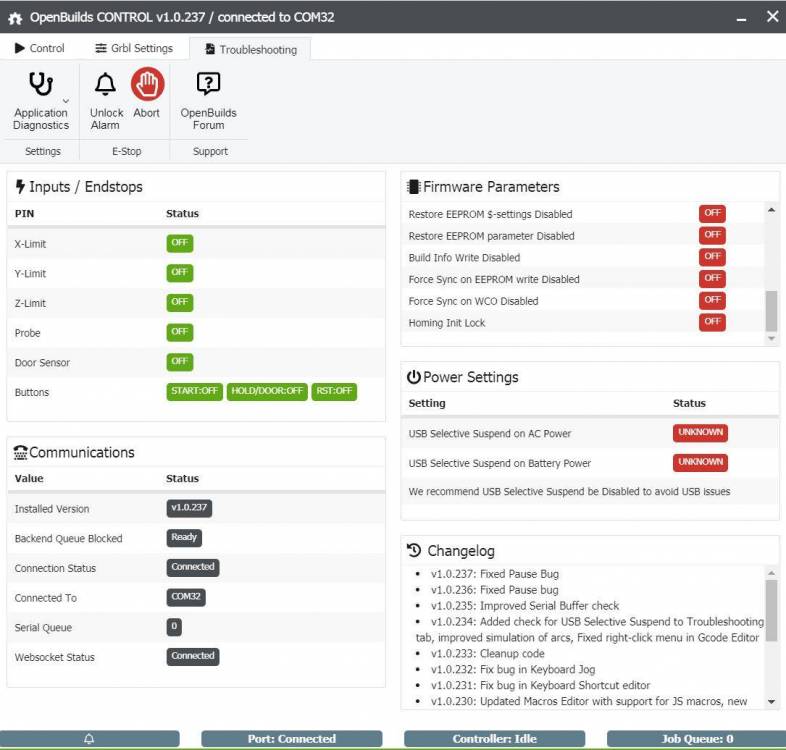Click the RST:OFF badge
Image resolution: width=786 pixels, height=750 pixels.
click(x=334, y=391)
